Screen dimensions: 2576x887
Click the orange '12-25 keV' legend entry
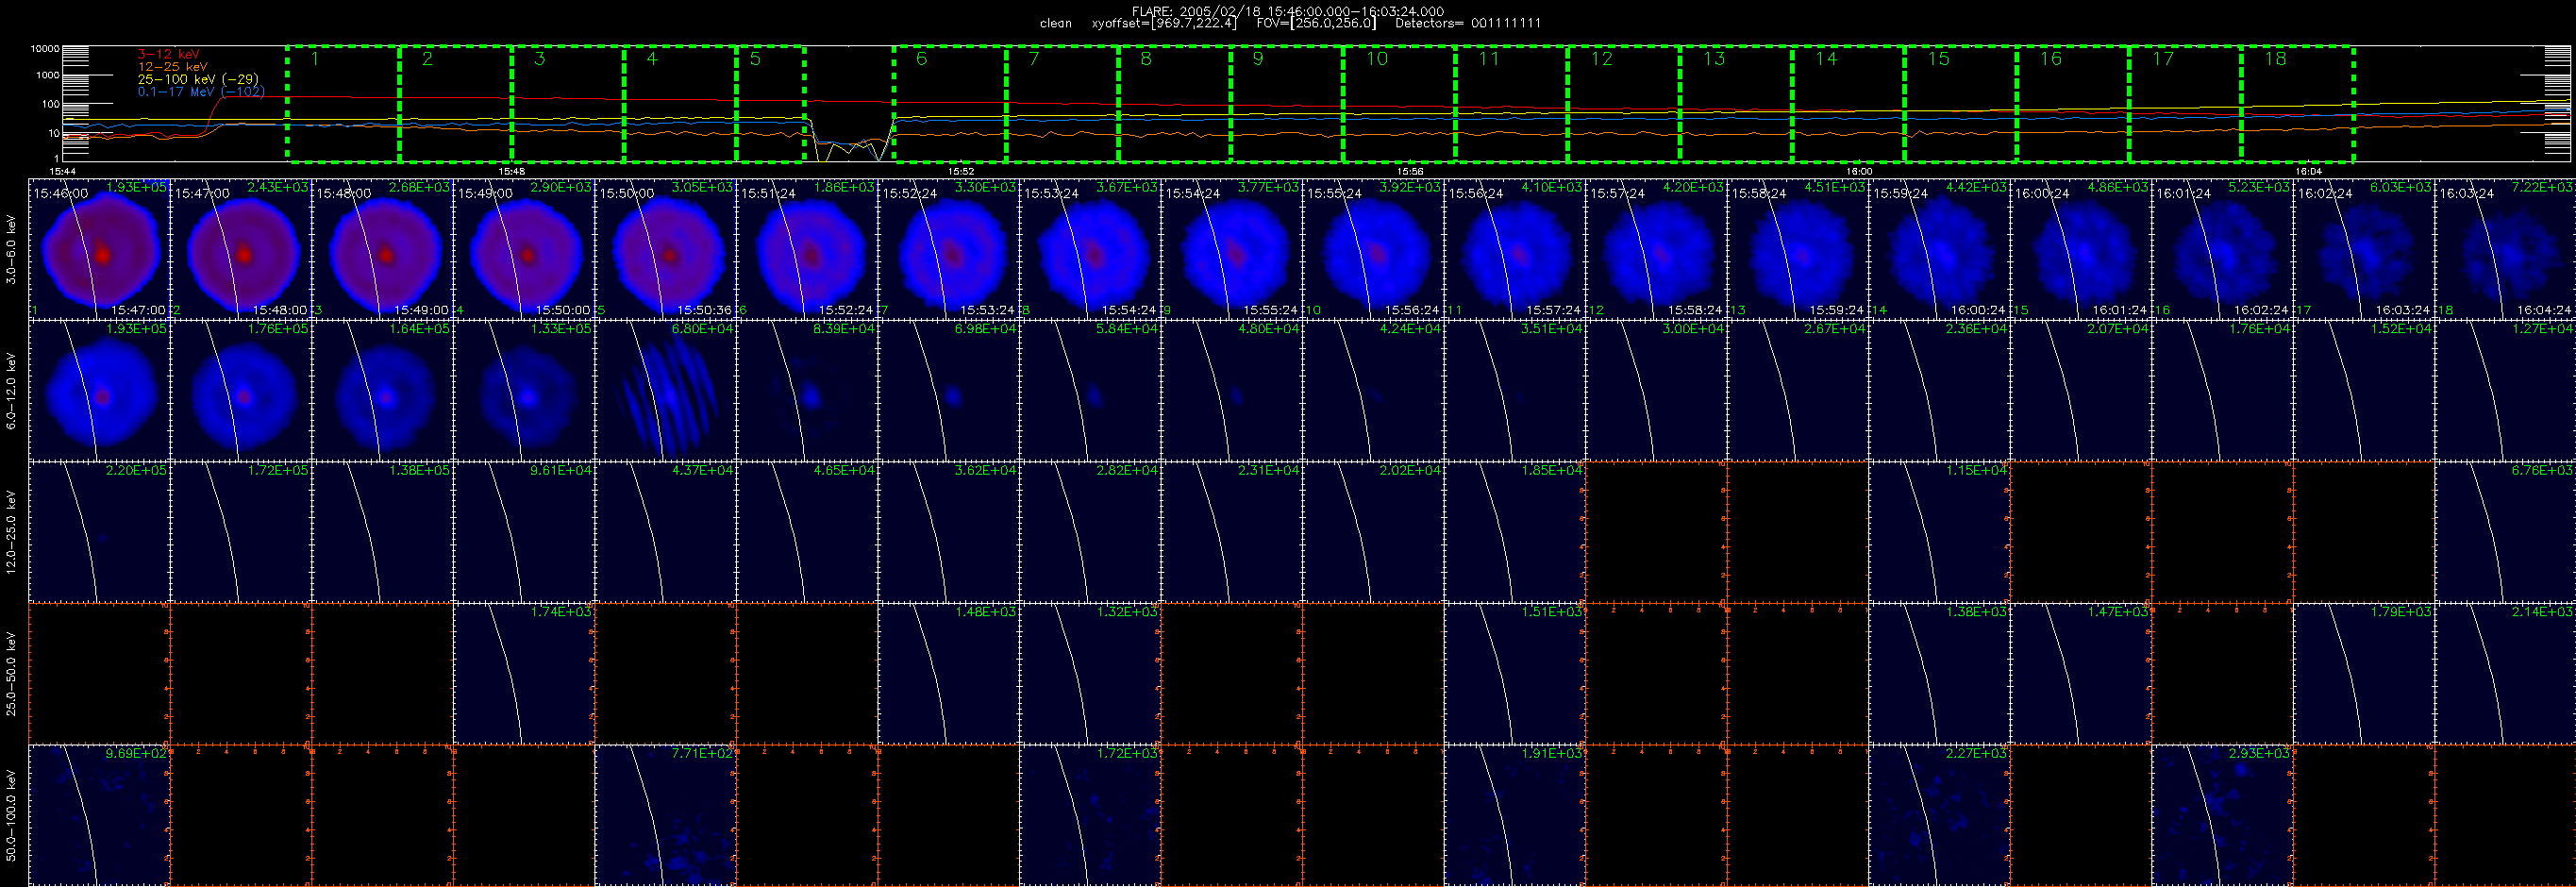pos(173,66)
